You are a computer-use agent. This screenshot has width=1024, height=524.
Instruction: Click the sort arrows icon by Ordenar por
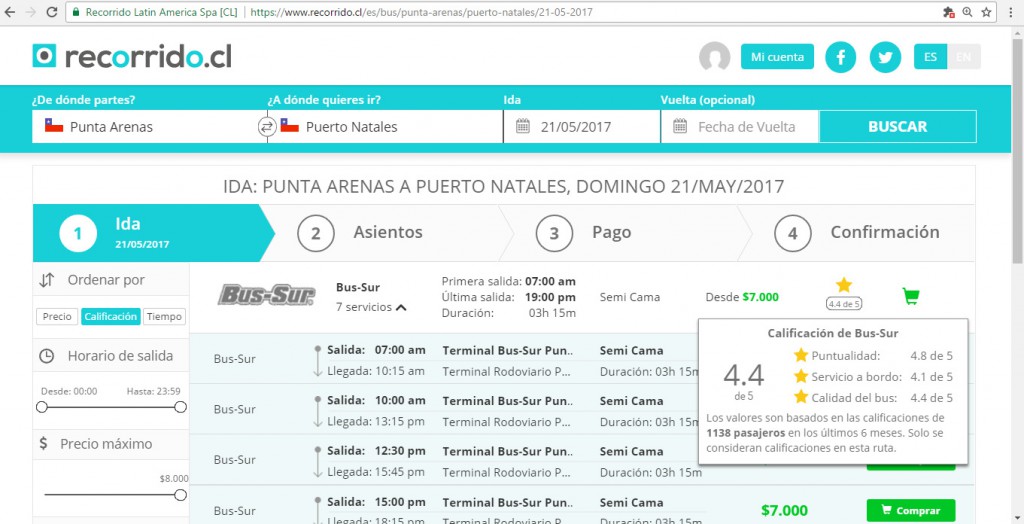tap(46, 280)
